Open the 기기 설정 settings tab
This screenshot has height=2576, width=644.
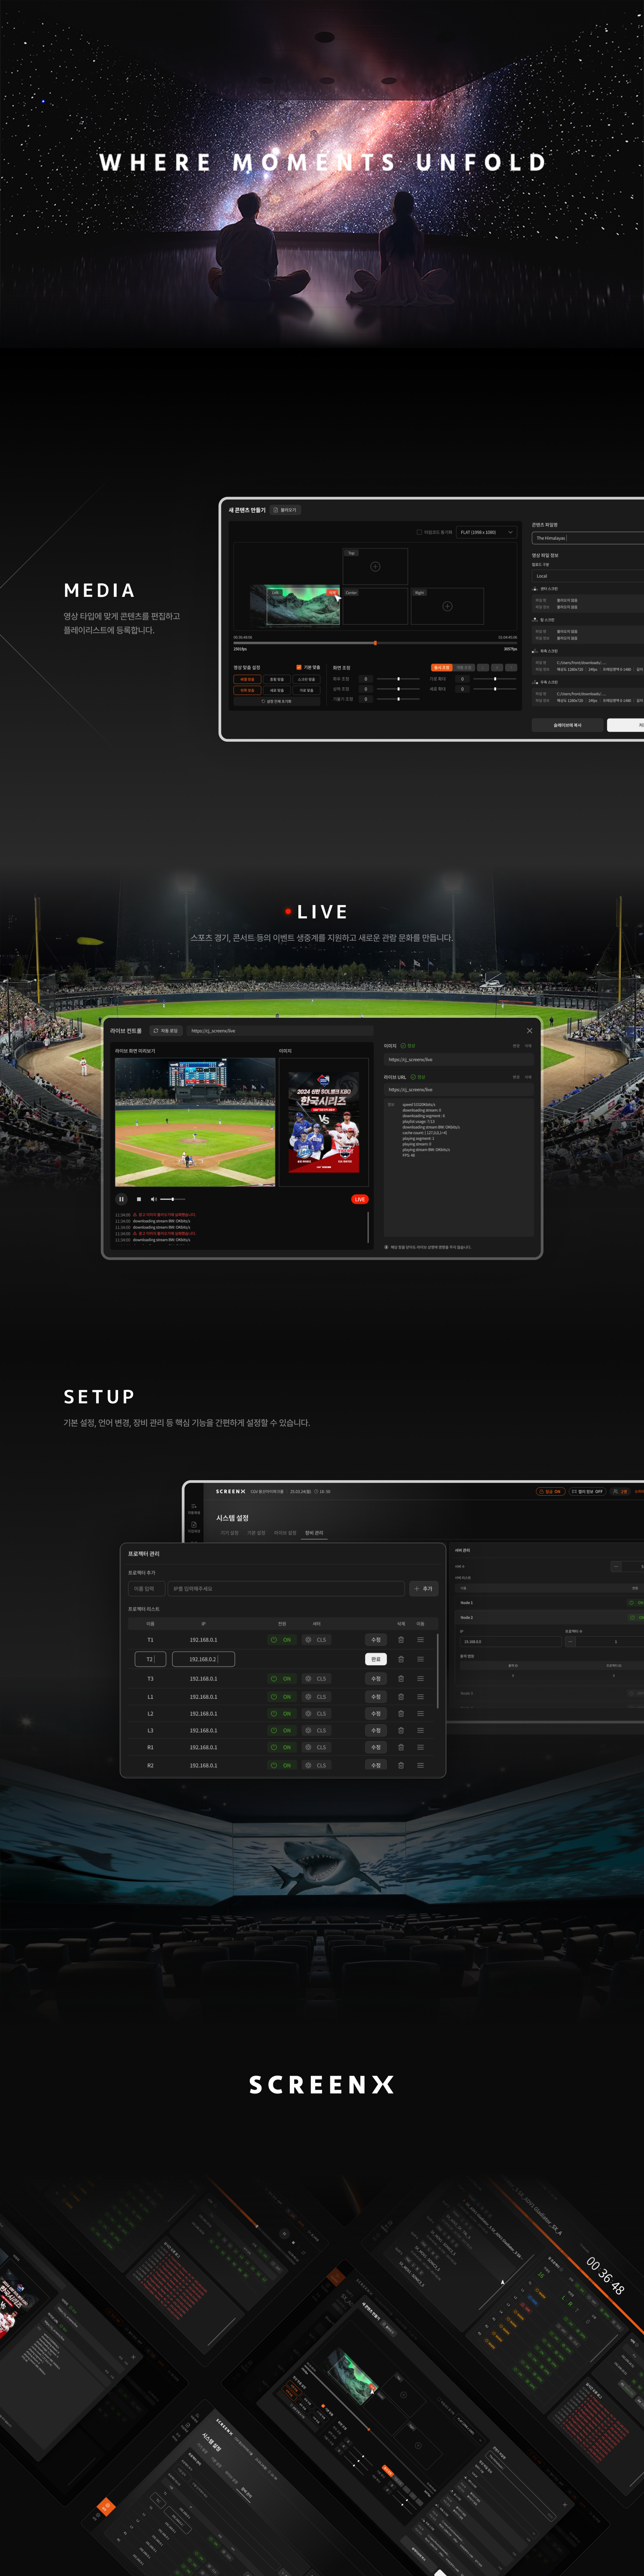pos(230,1533)
